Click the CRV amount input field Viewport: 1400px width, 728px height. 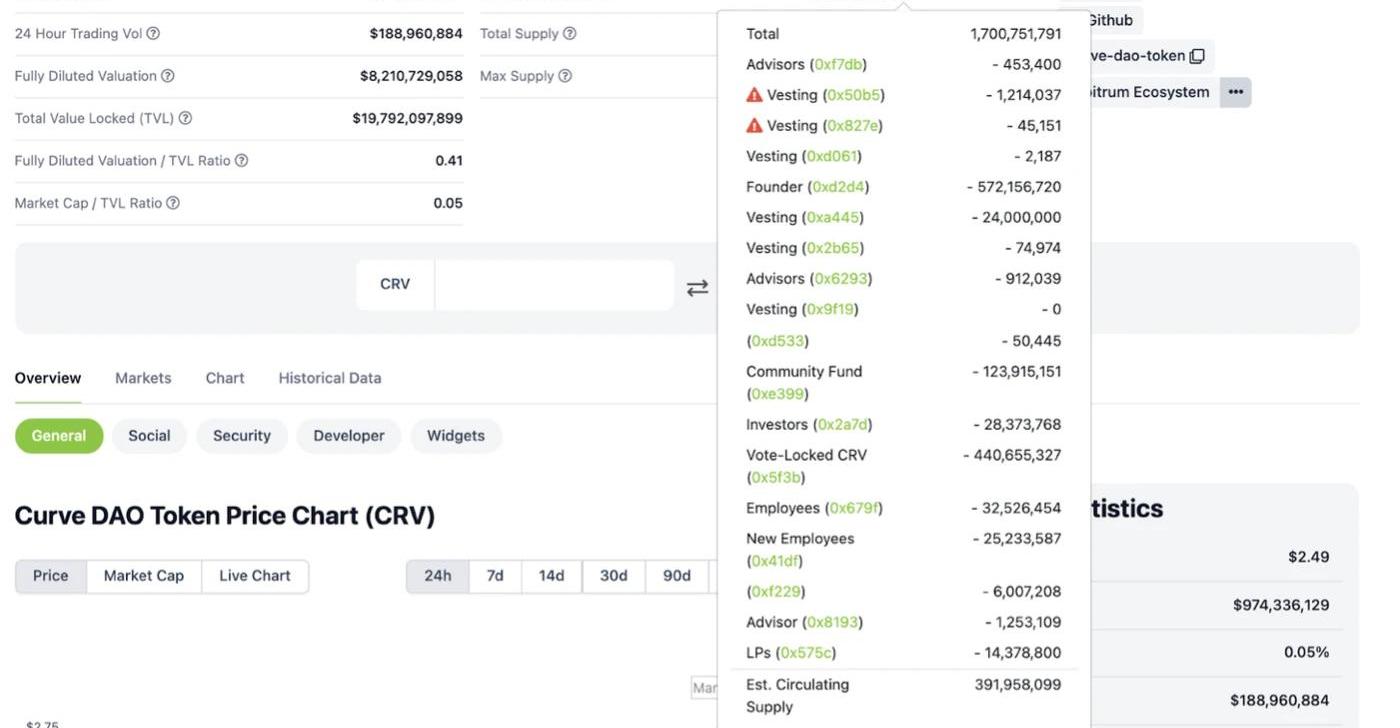554,285
